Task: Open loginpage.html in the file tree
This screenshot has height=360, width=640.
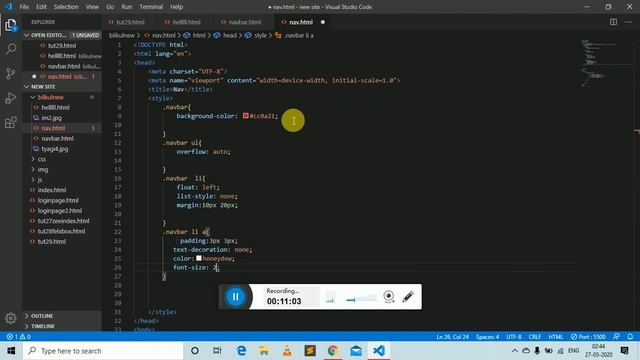Action: [58, 200]
